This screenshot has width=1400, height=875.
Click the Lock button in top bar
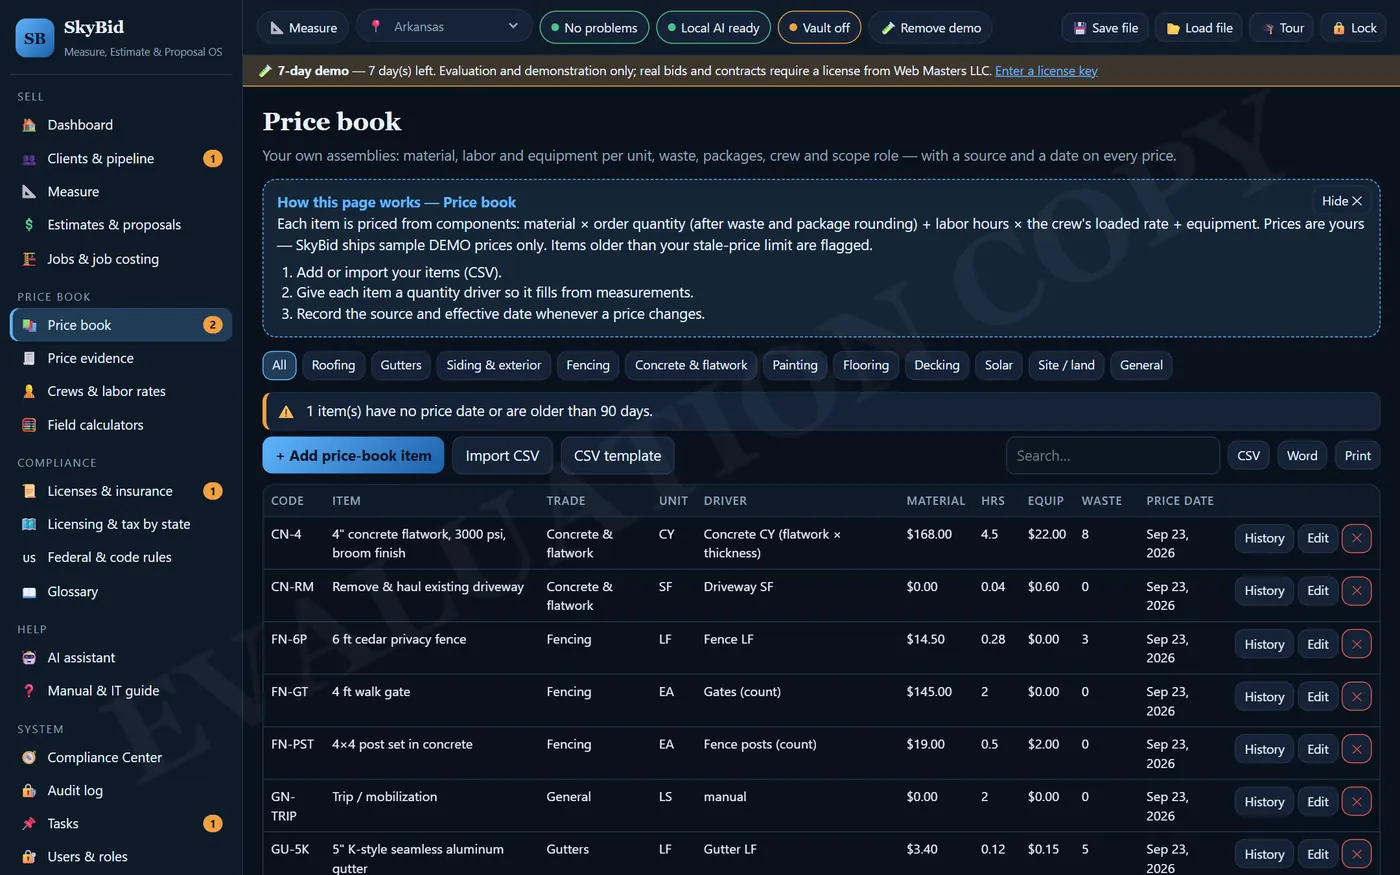[x=1354, y=28]
